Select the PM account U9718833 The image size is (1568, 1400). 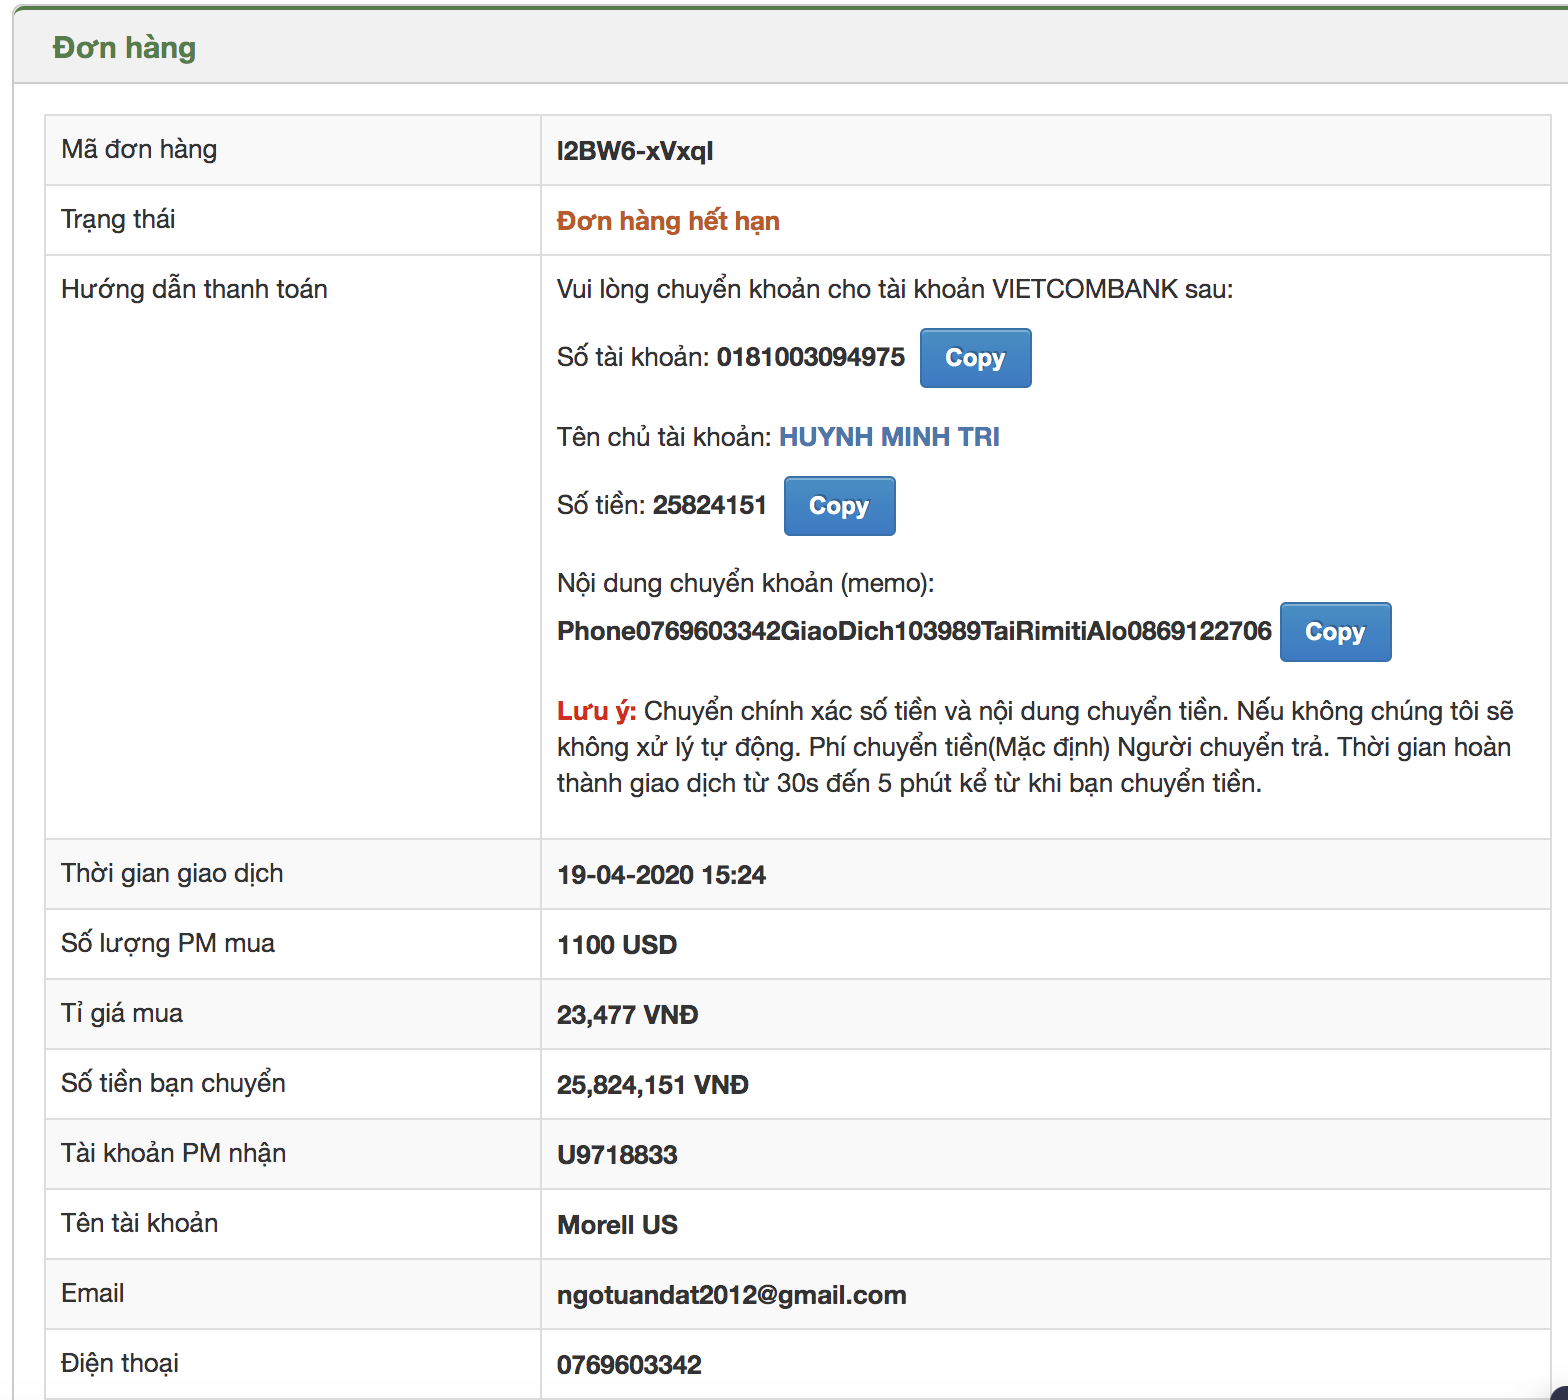617,1155
